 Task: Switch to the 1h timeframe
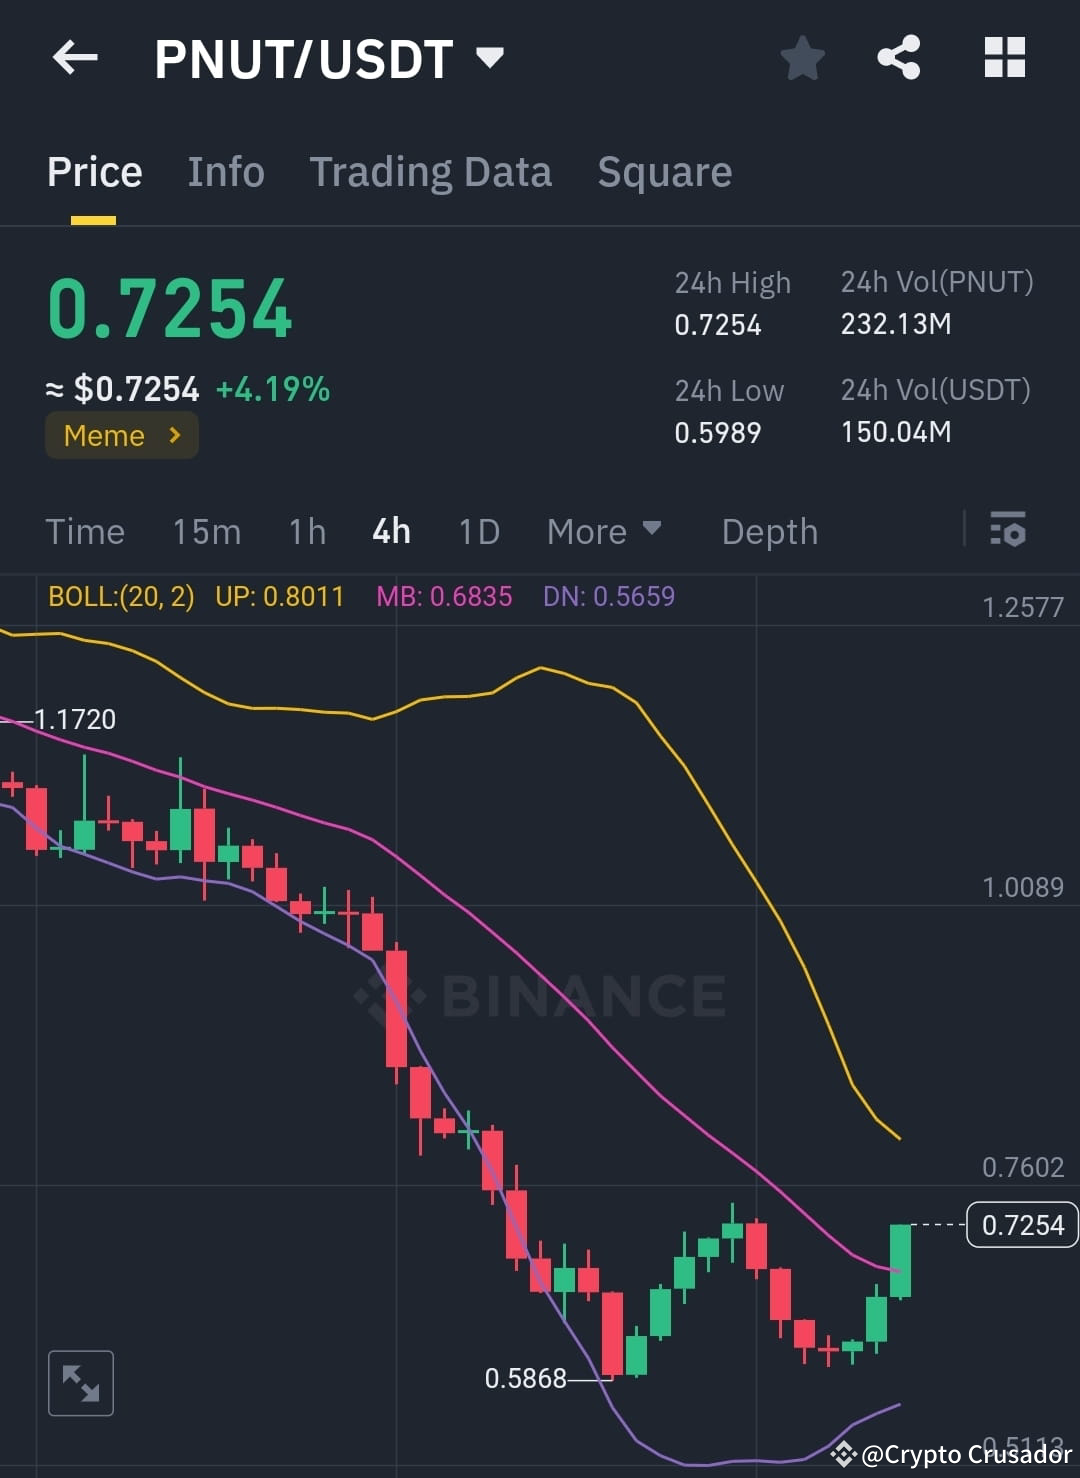click(306, 531)
